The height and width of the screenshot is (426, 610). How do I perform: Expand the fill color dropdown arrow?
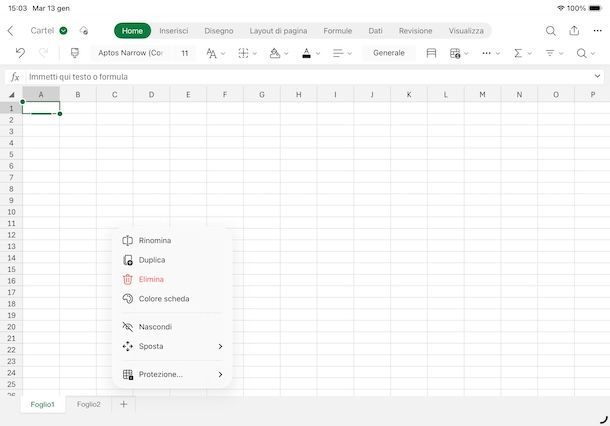pos(286,54)
